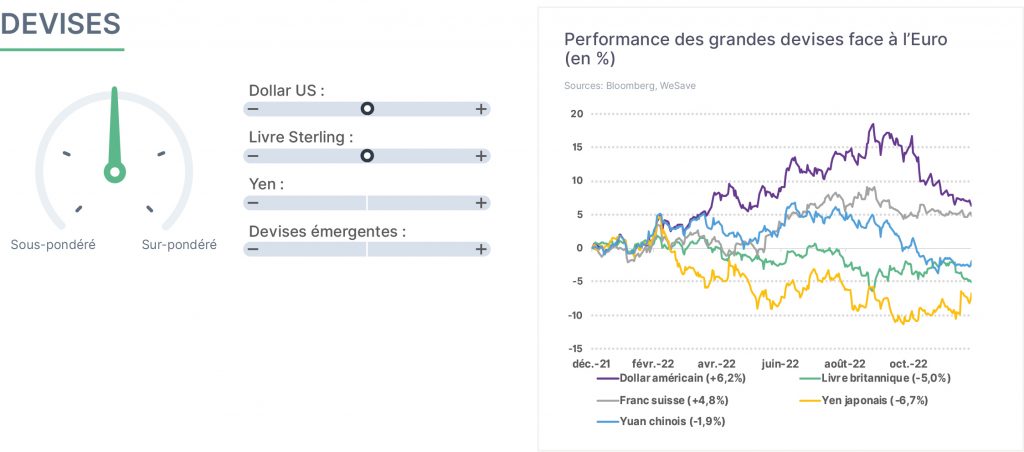Click the plus icon on Livre Sterling slider
The width and height of the screenshot is (1024, 452).
tap(481, 156)
